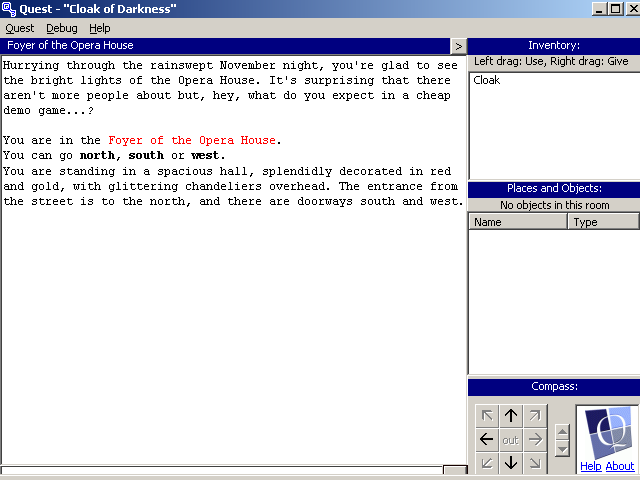Viewport: 640px width, 480px height.
Task: Click the compass 'up' level arrow
Action: click(563, 432)
